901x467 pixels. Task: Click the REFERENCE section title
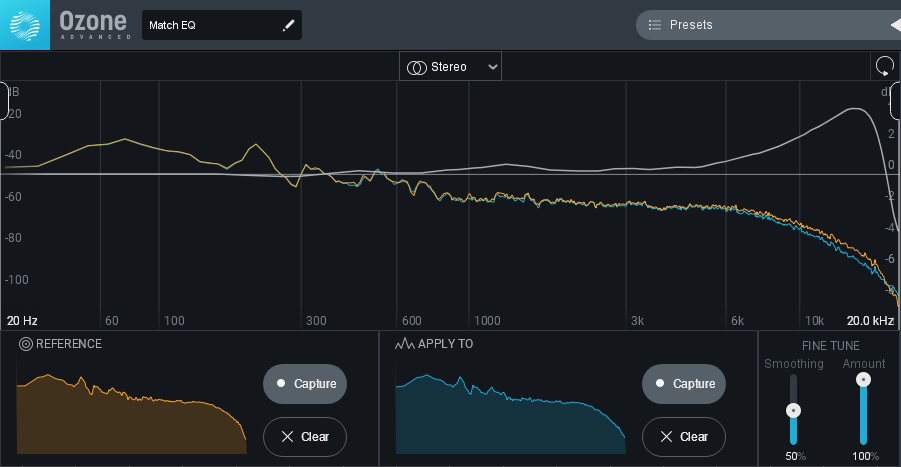(69, 344)
